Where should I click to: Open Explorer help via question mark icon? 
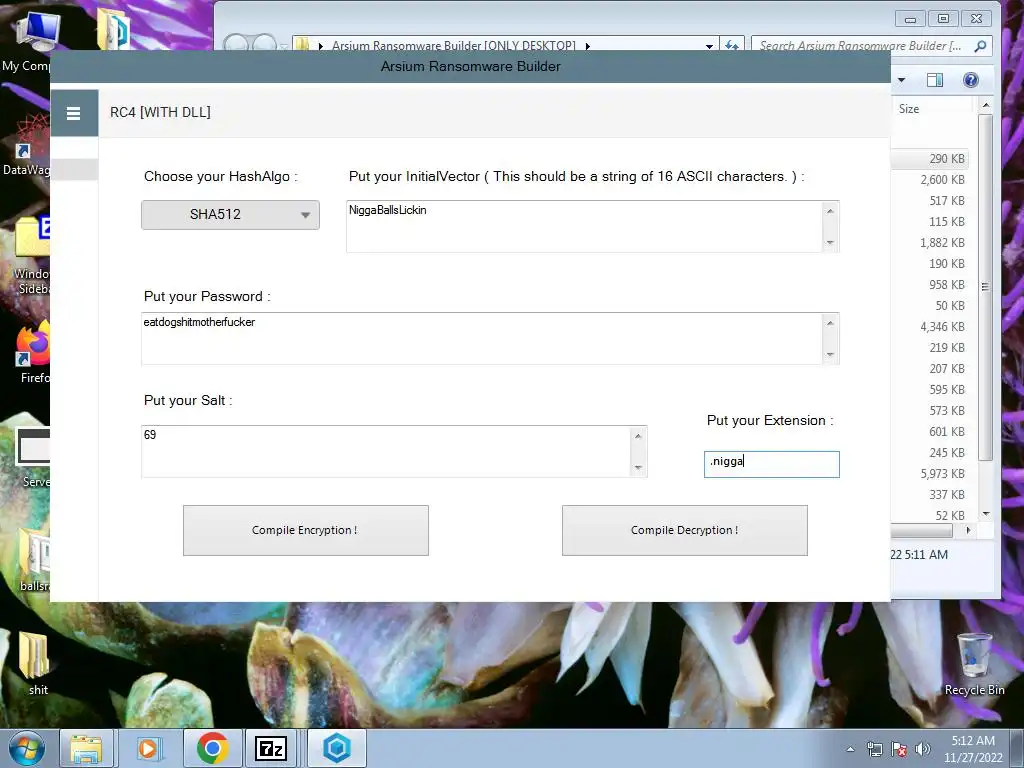tap(970, 80)
